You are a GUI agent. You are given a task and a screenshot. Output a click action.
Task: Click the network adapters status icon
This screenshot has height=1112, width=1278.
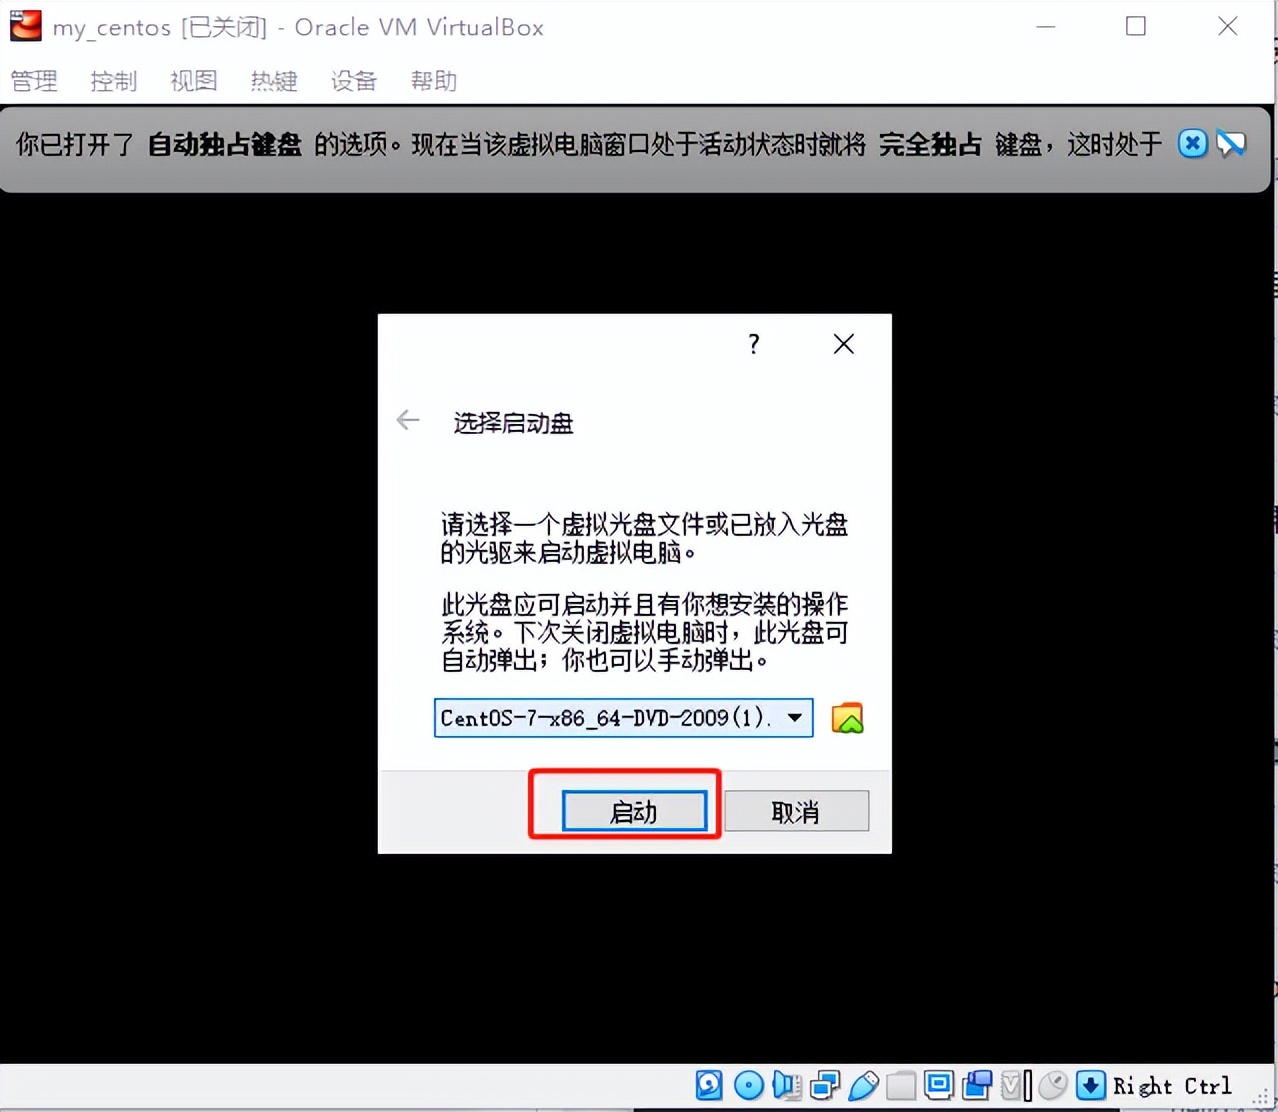coord(824,1085)
